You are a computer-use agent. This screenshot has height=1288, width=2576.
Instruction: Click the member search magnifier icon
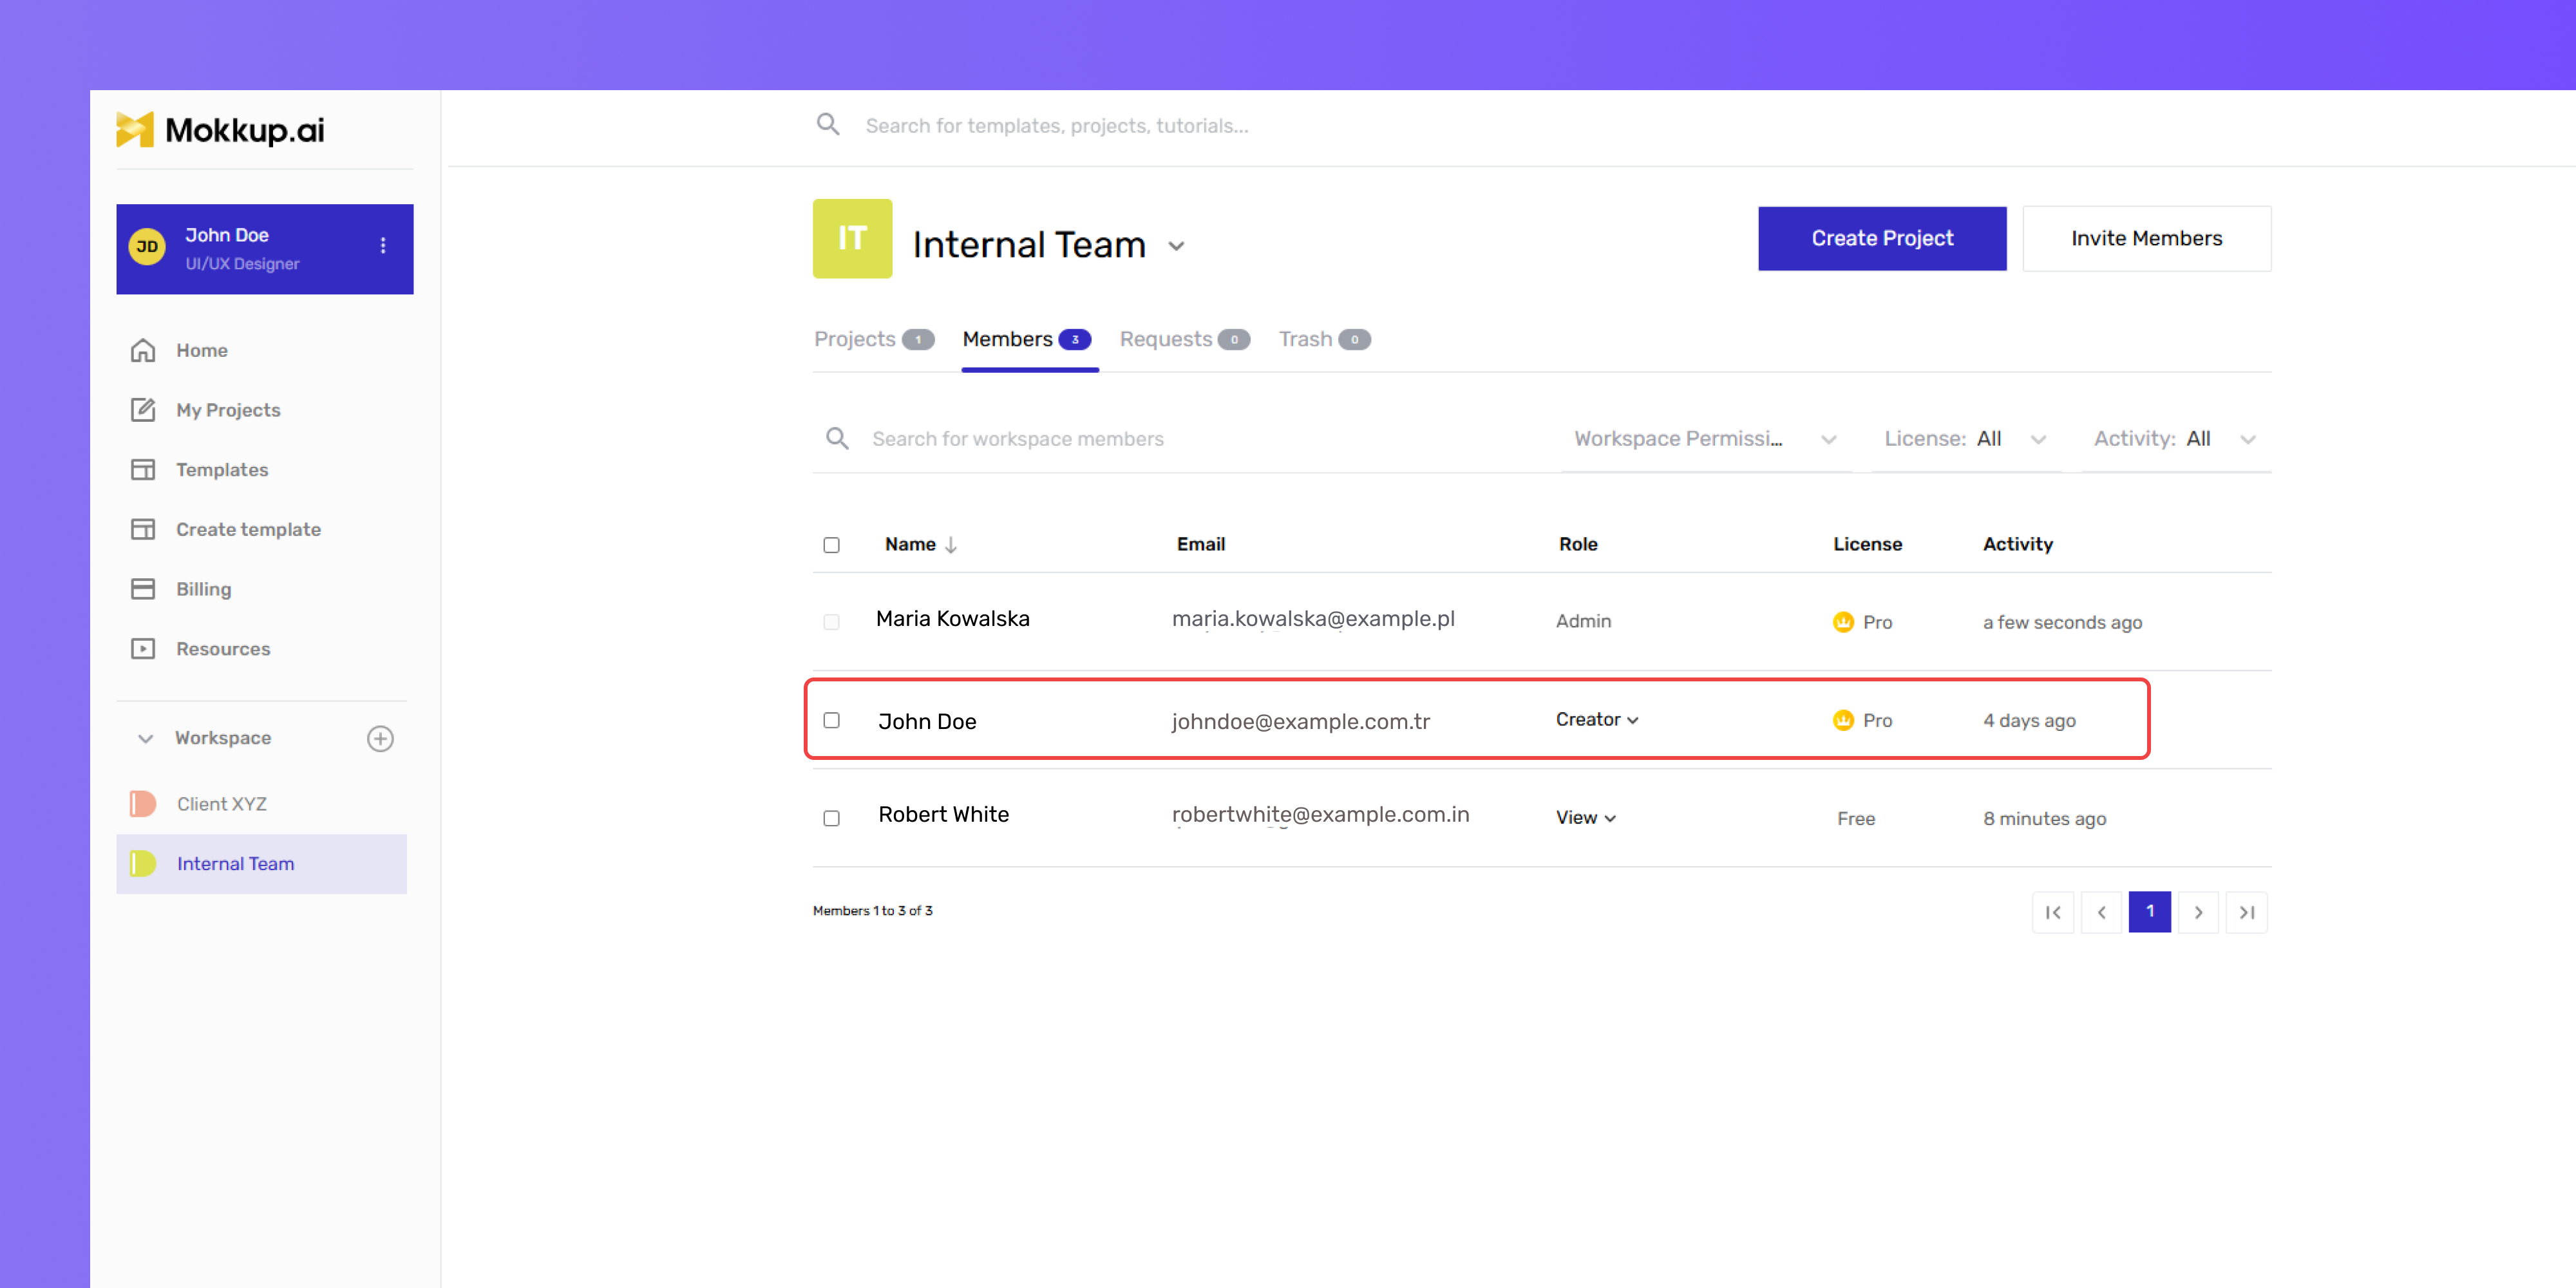837,439
